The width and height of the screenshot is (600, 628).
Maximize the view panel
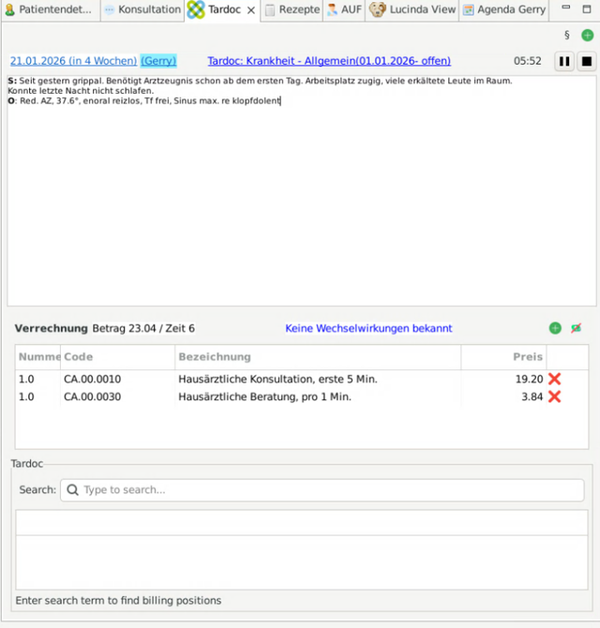[587, 9]
